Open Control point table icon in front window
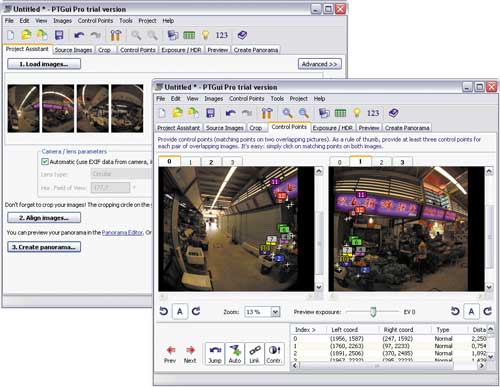The width and height of the screenshot is (500, 387). point(340,113)
